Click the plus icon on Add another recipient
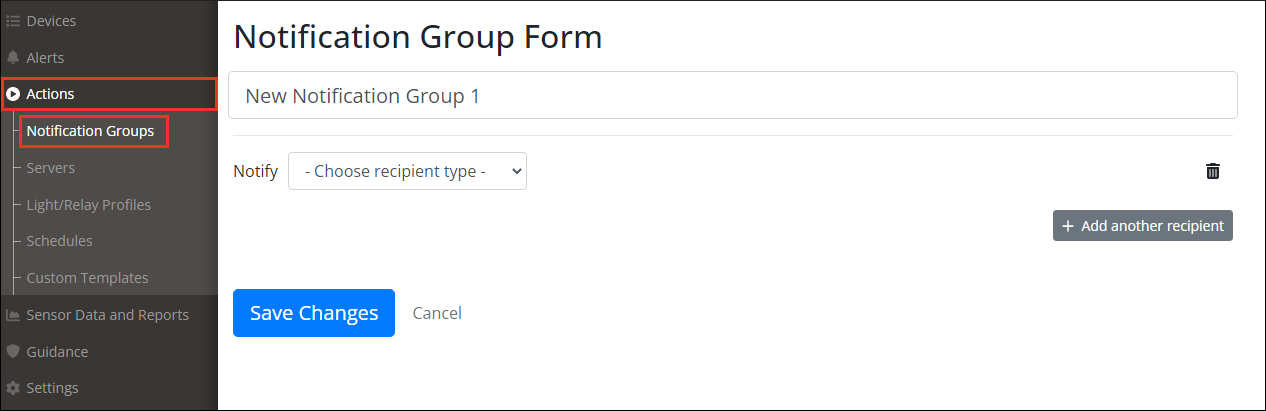1266x411 pixels. (1068, 226)
